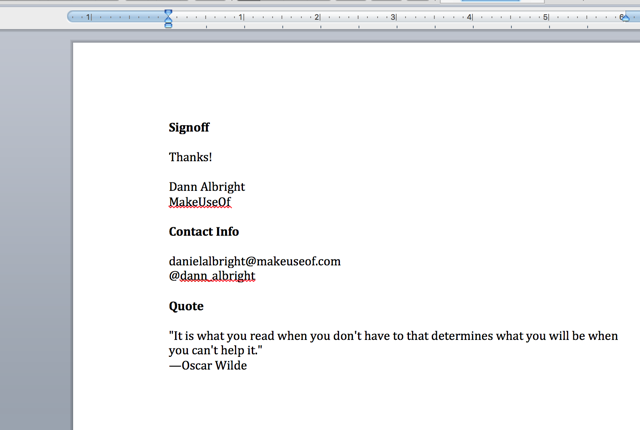Click the 'Dann Albright' name line
This screenshot has width=640, height=430.
(207, 187)
